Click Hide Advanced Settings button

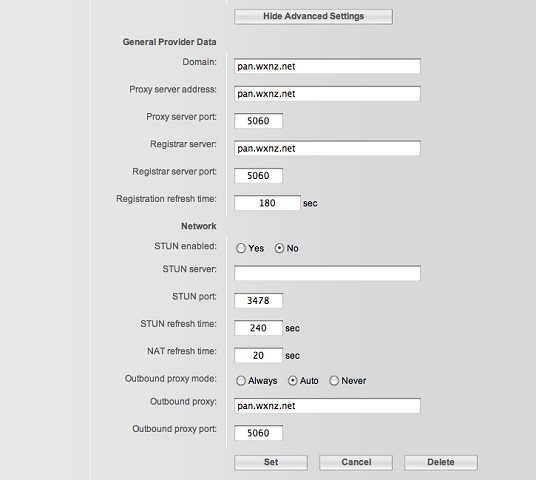pyautogui.click(x=313, y=16)
